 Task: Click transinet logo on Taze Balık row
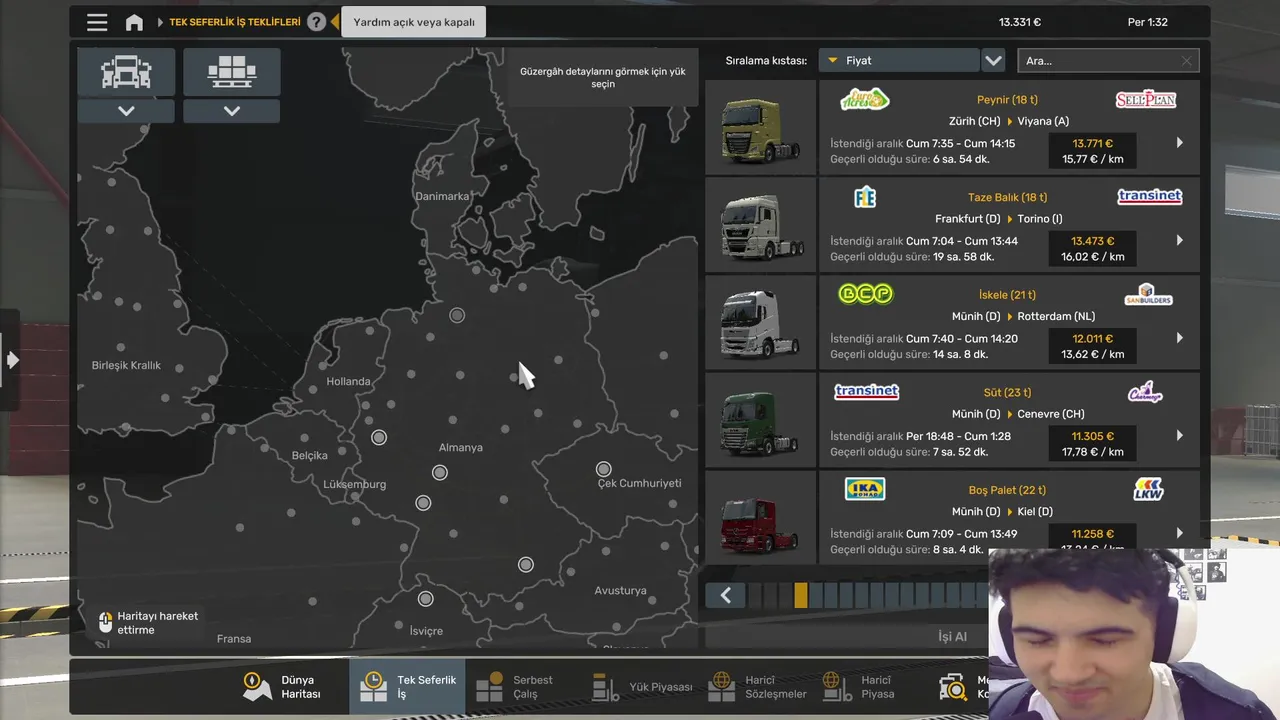(x=1150, y=197)
